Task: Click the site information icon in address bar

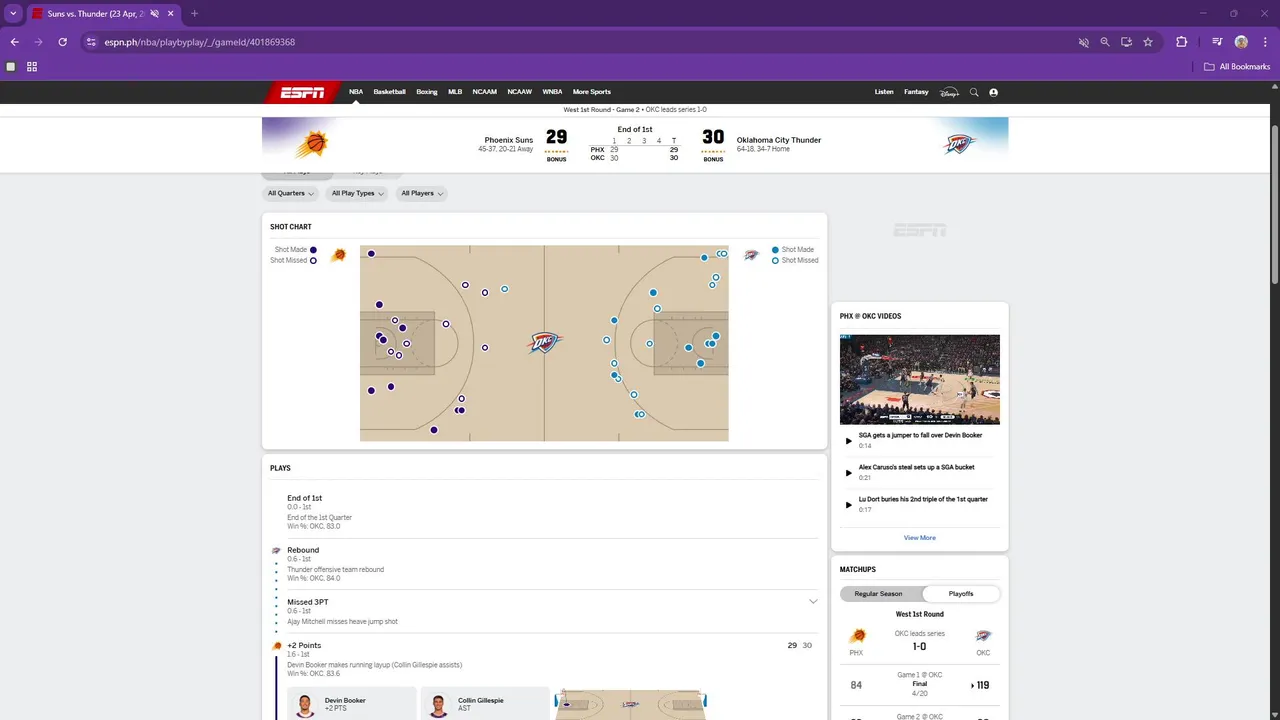Action: 91,42
